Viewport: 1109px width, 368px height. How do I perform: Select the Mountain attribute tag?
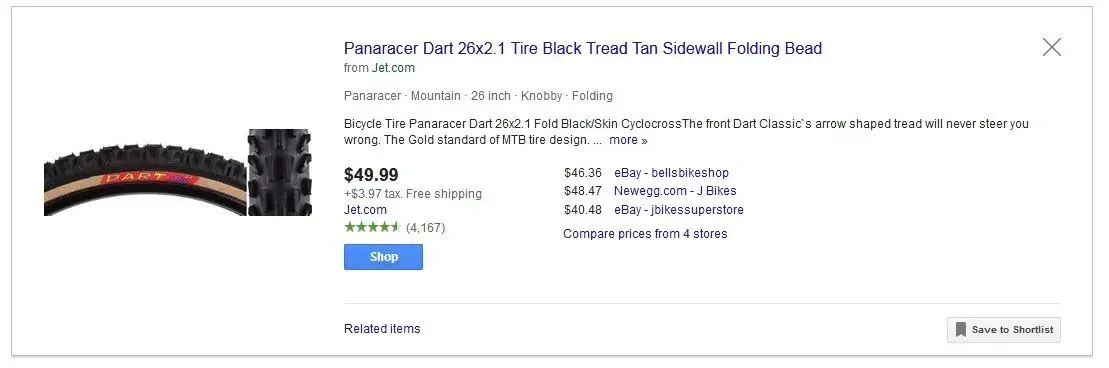tap(436, 96)
